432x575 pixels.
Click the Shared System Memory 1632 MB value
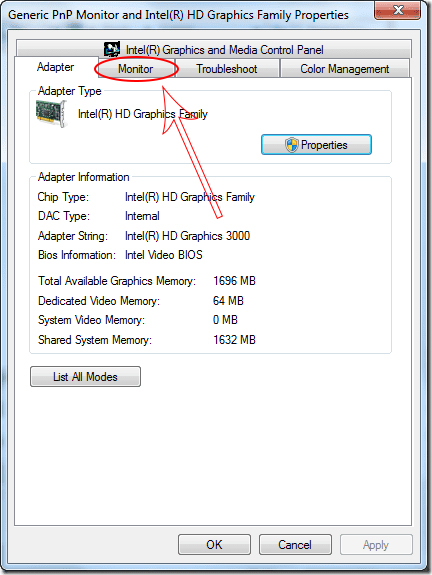click(234, 340)
